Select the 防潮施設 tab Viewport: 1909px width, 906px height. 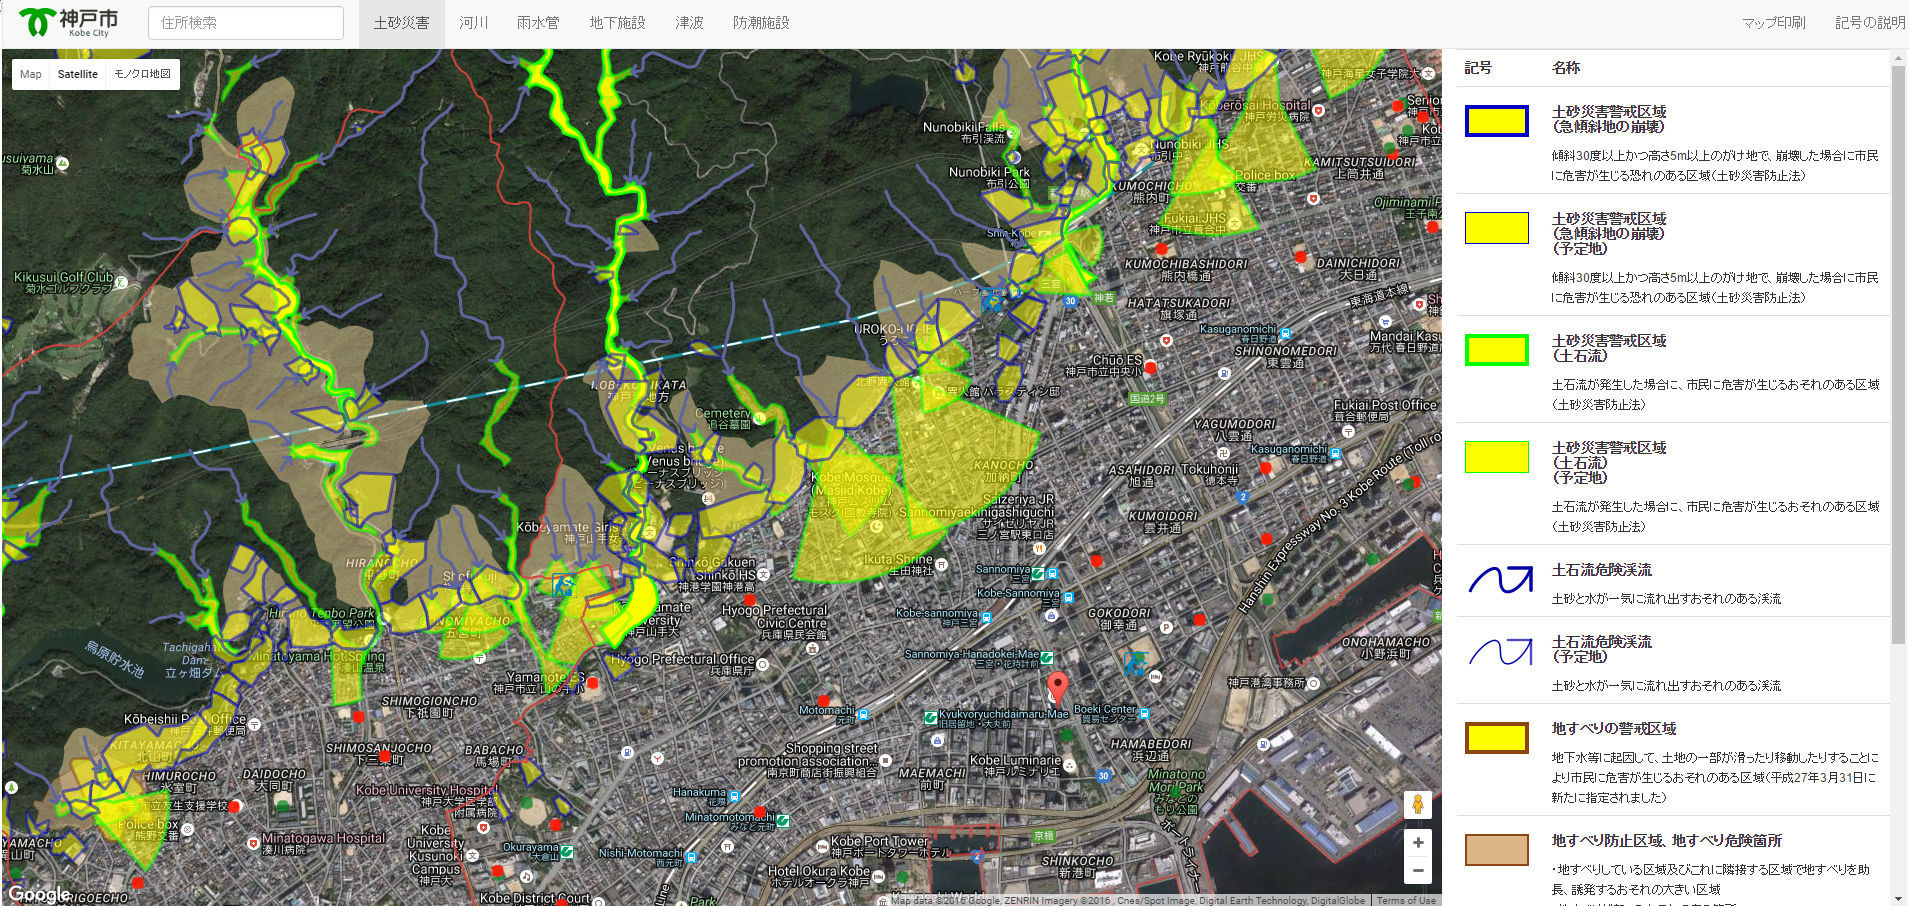coord(761,22)
